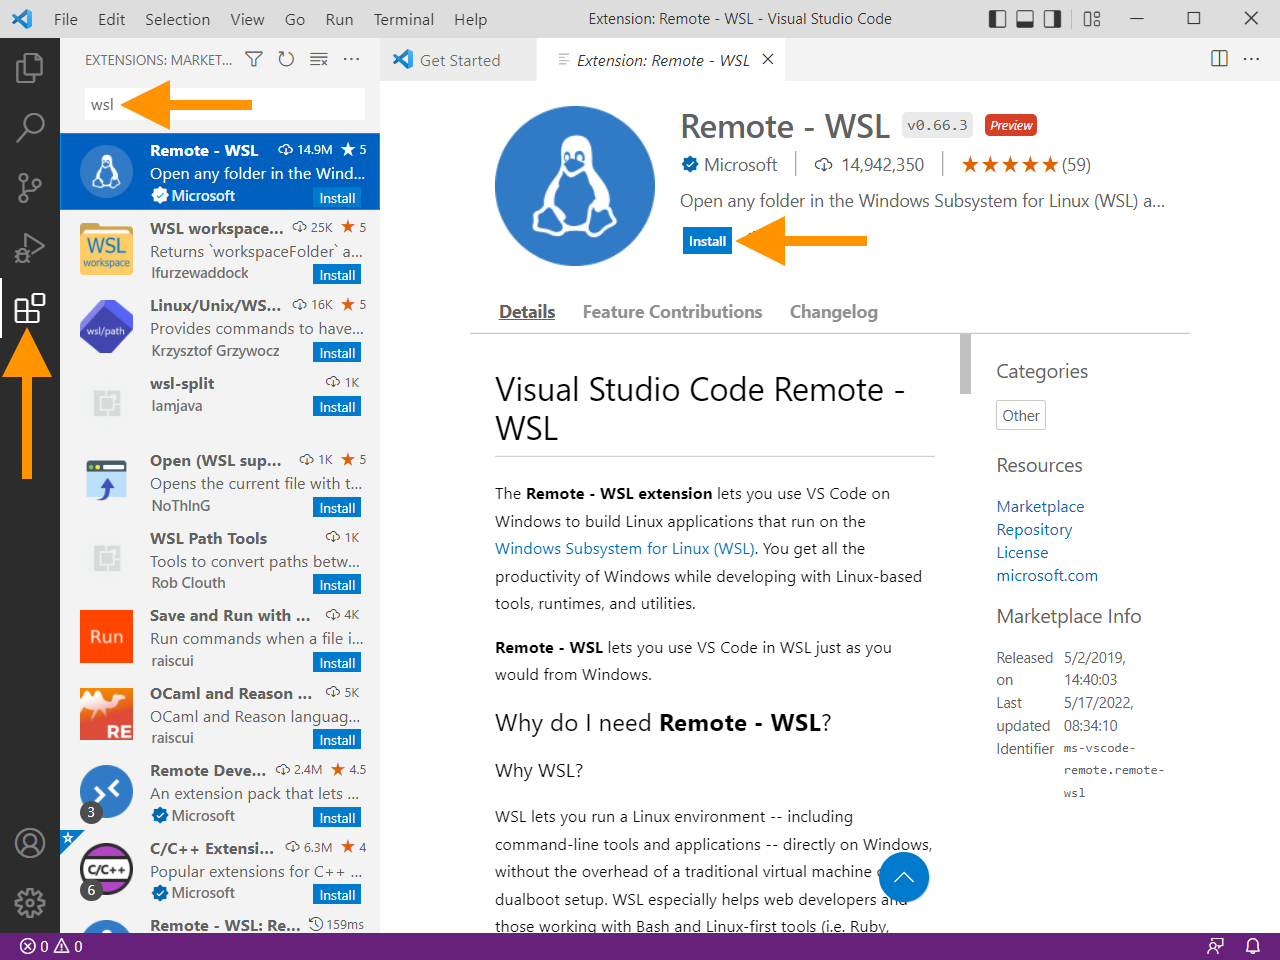Install the Save and Run extension
This screenshot has width=1280, height=960.
pos(337,663)
